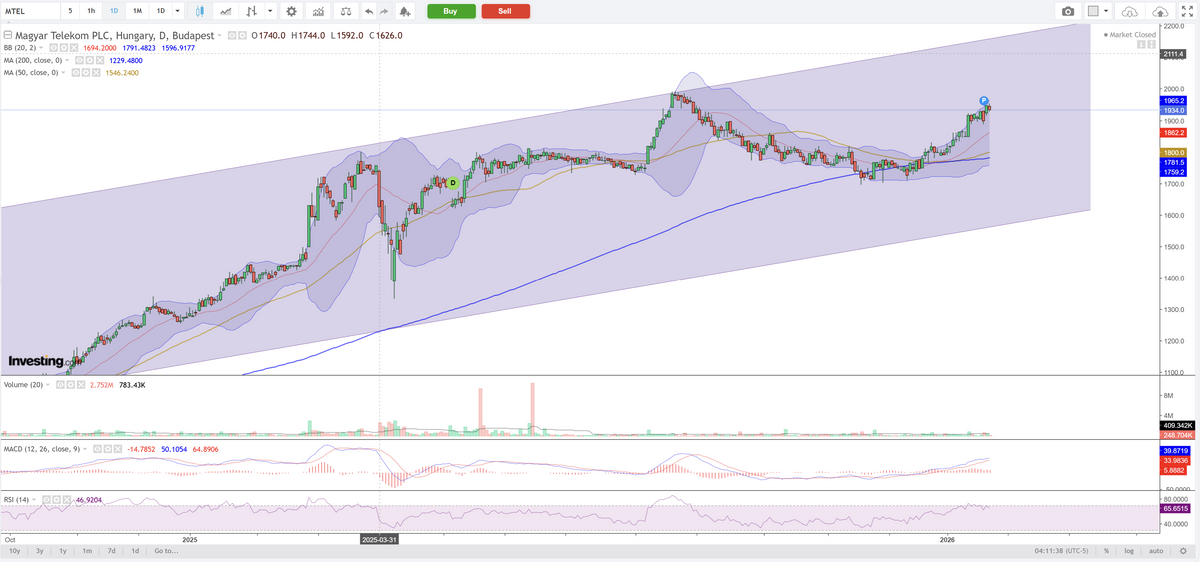Toggle visibility of MA (200) indicator
This screenshot has width=1200, height=562.
[x=80, y=60]
